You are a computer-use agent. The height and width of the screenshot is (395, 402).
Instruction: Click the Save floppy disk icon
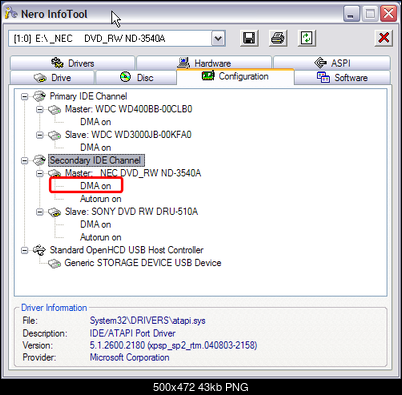(x=249, y=38)
